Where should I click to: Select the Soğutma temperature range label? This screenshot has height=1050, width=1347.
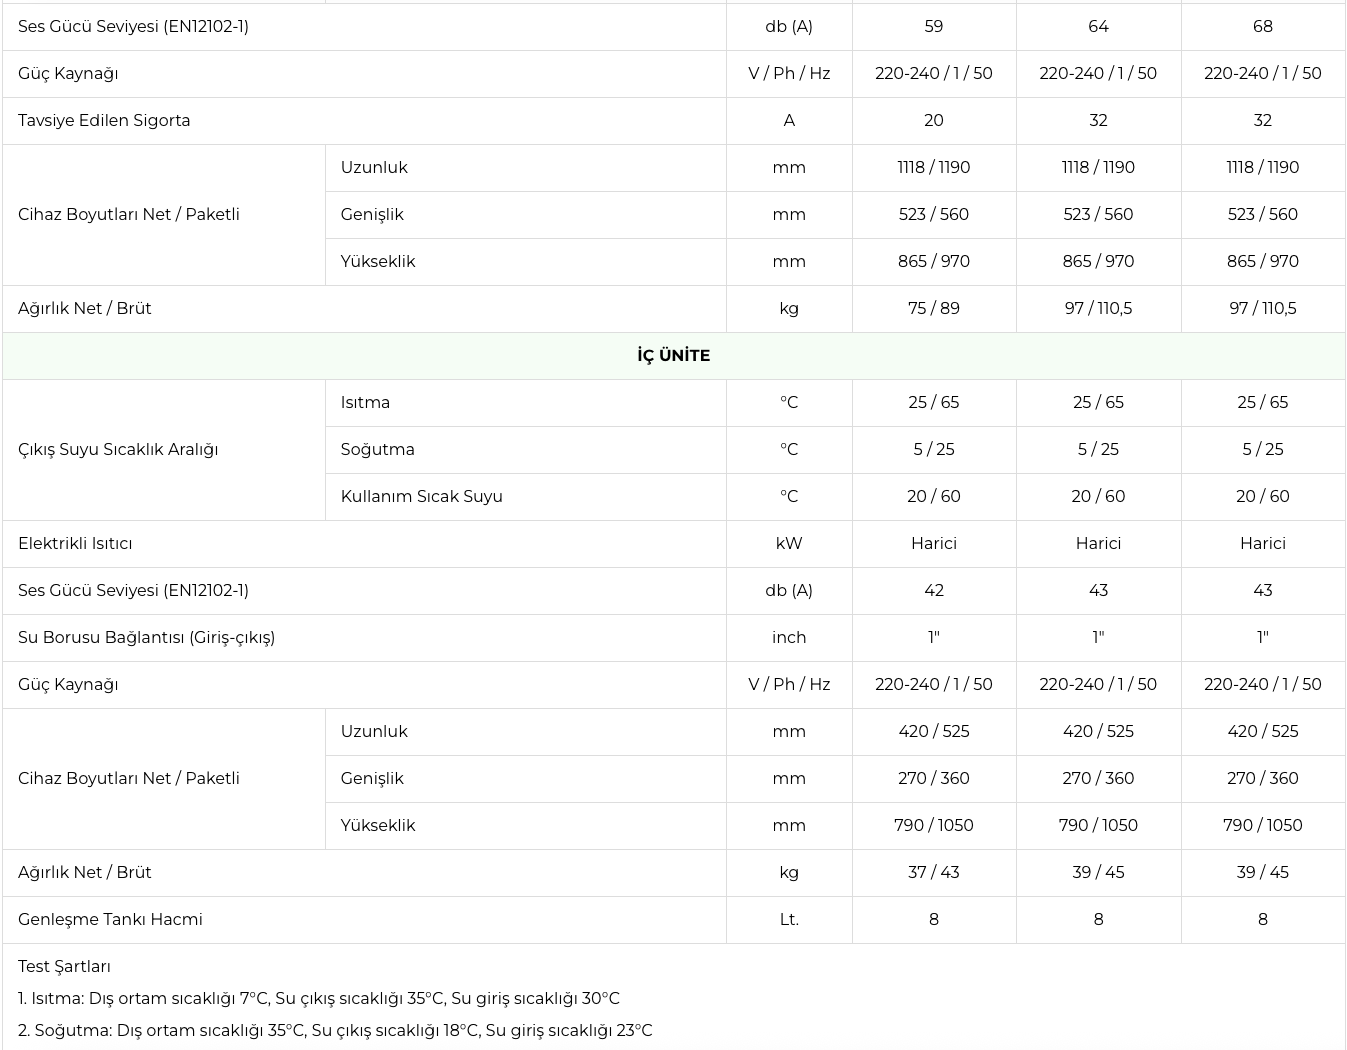[x=377, y=450]
